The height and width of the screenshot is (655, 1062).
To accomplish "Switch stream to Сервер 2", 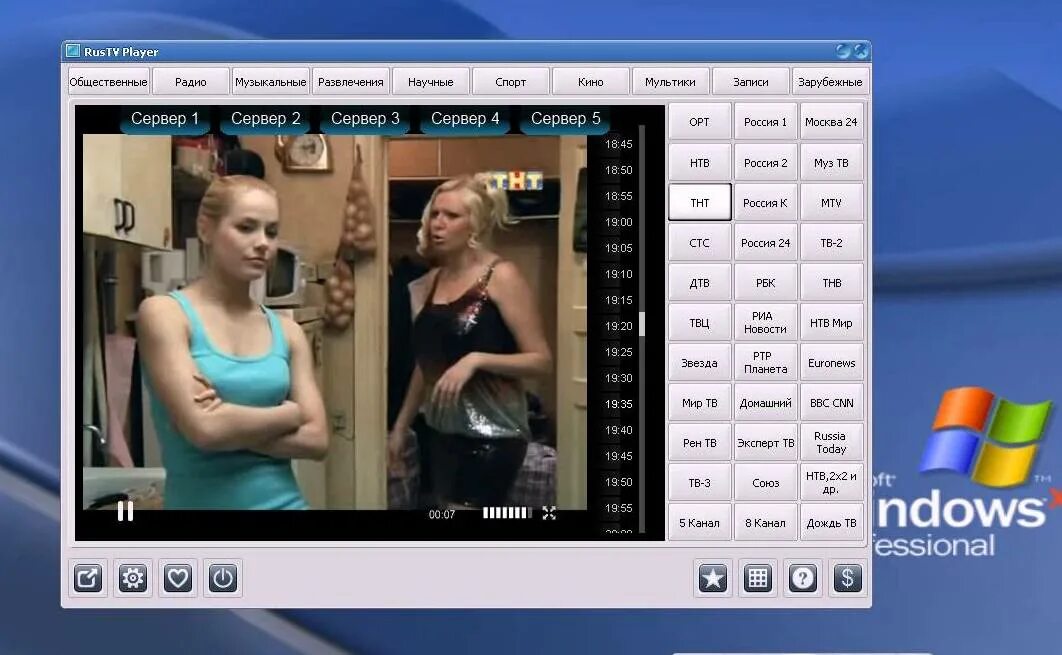I will [x=266, y=119].
